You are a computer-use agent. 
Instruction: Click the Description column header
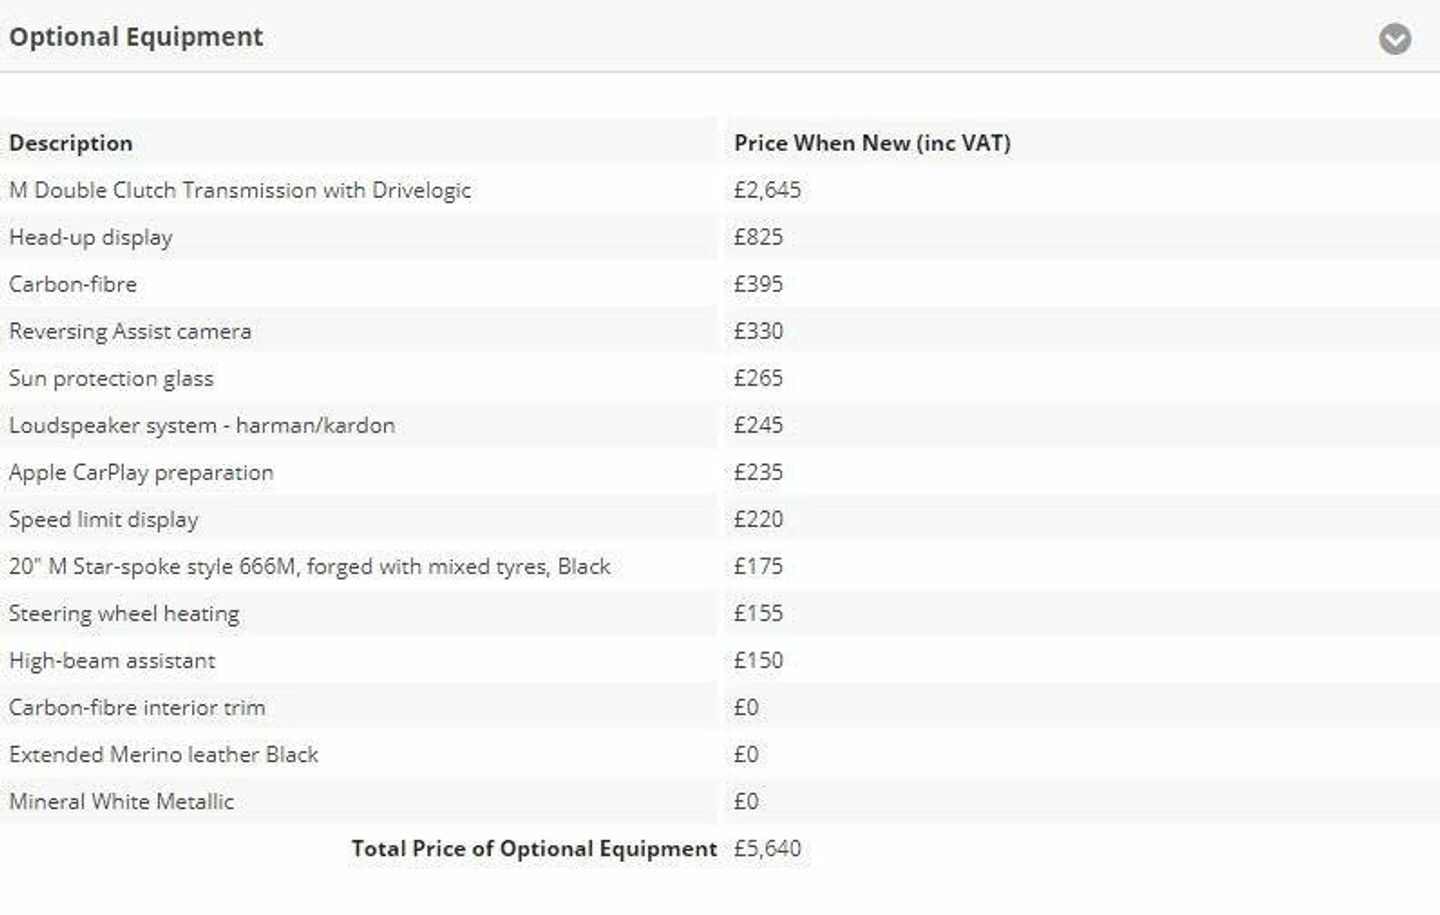pos(71,143)
